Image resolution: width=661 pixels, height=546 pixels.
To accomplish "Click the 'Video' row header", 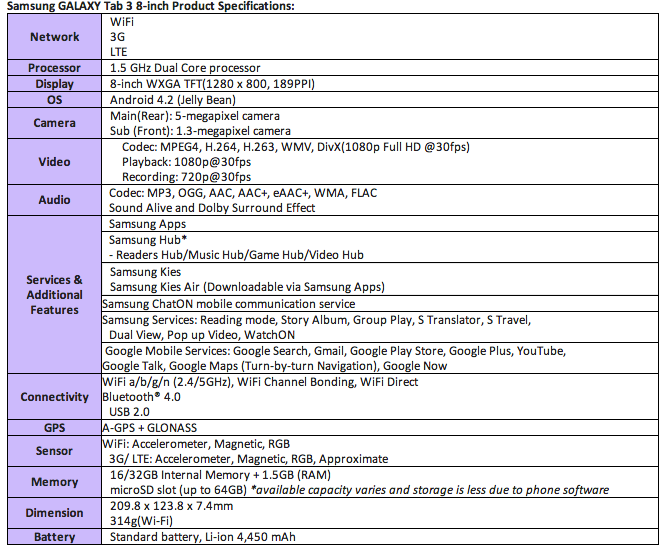I will point(54,162).
